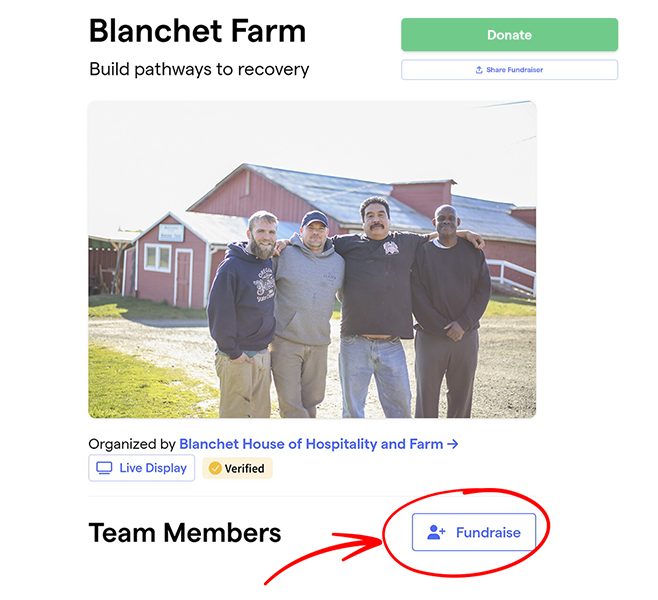Open the farm group photo
This screenshot has width=658, height=600.
tap(312, 259)
